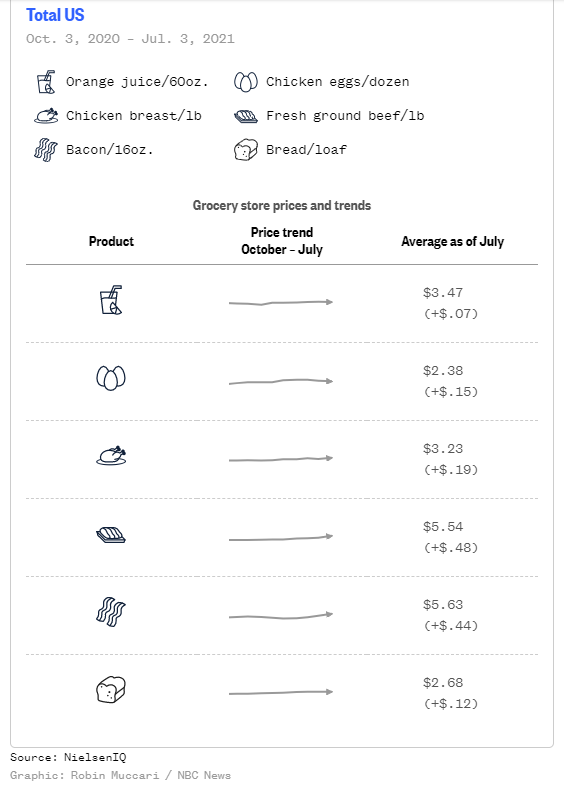Select the bread icon in table row

pyautogui.click(x=111, y=689)
